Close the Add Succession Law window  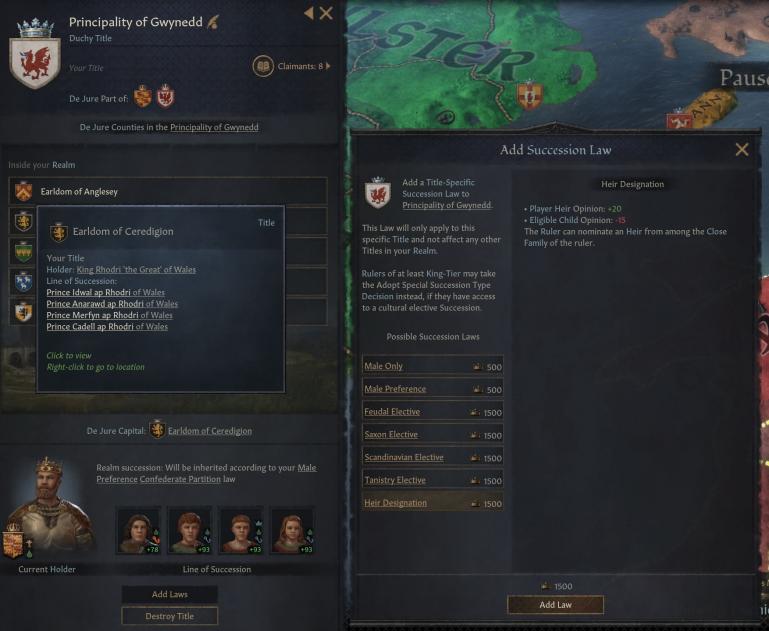(x=742, y=150)
